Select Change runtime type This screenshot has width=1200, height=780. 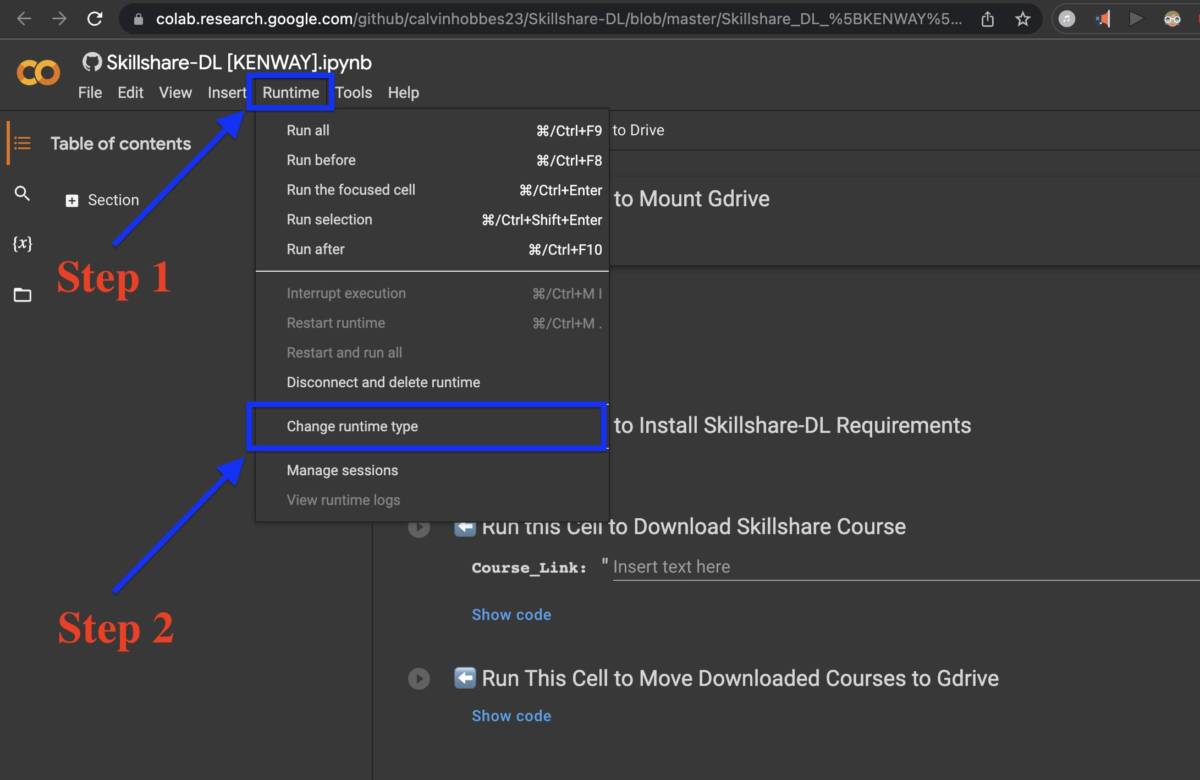432,426
